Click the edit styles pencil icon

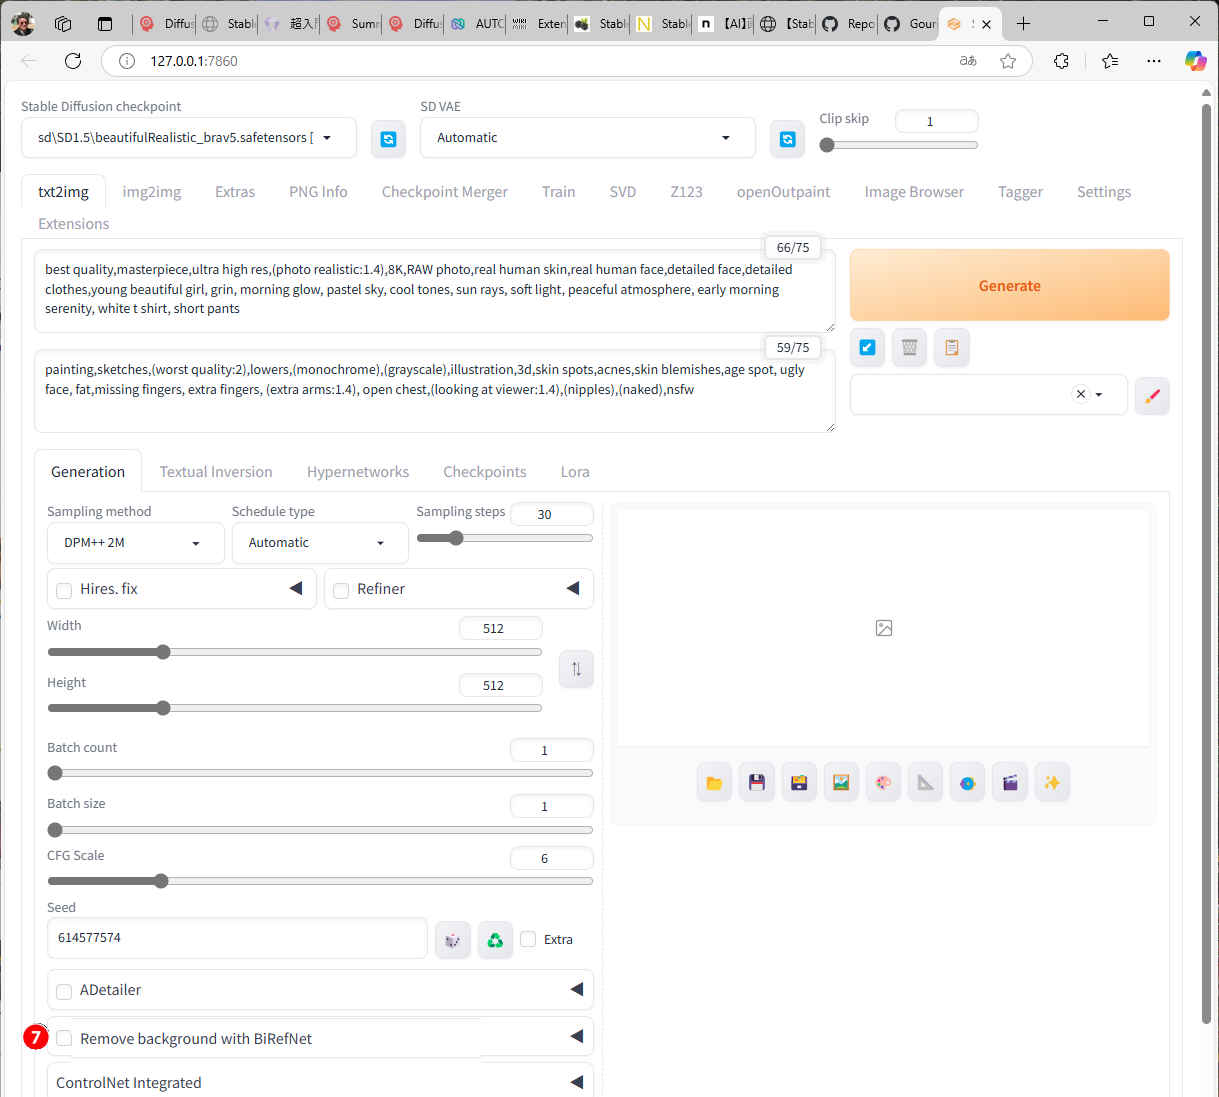[x=1152, y=395]
